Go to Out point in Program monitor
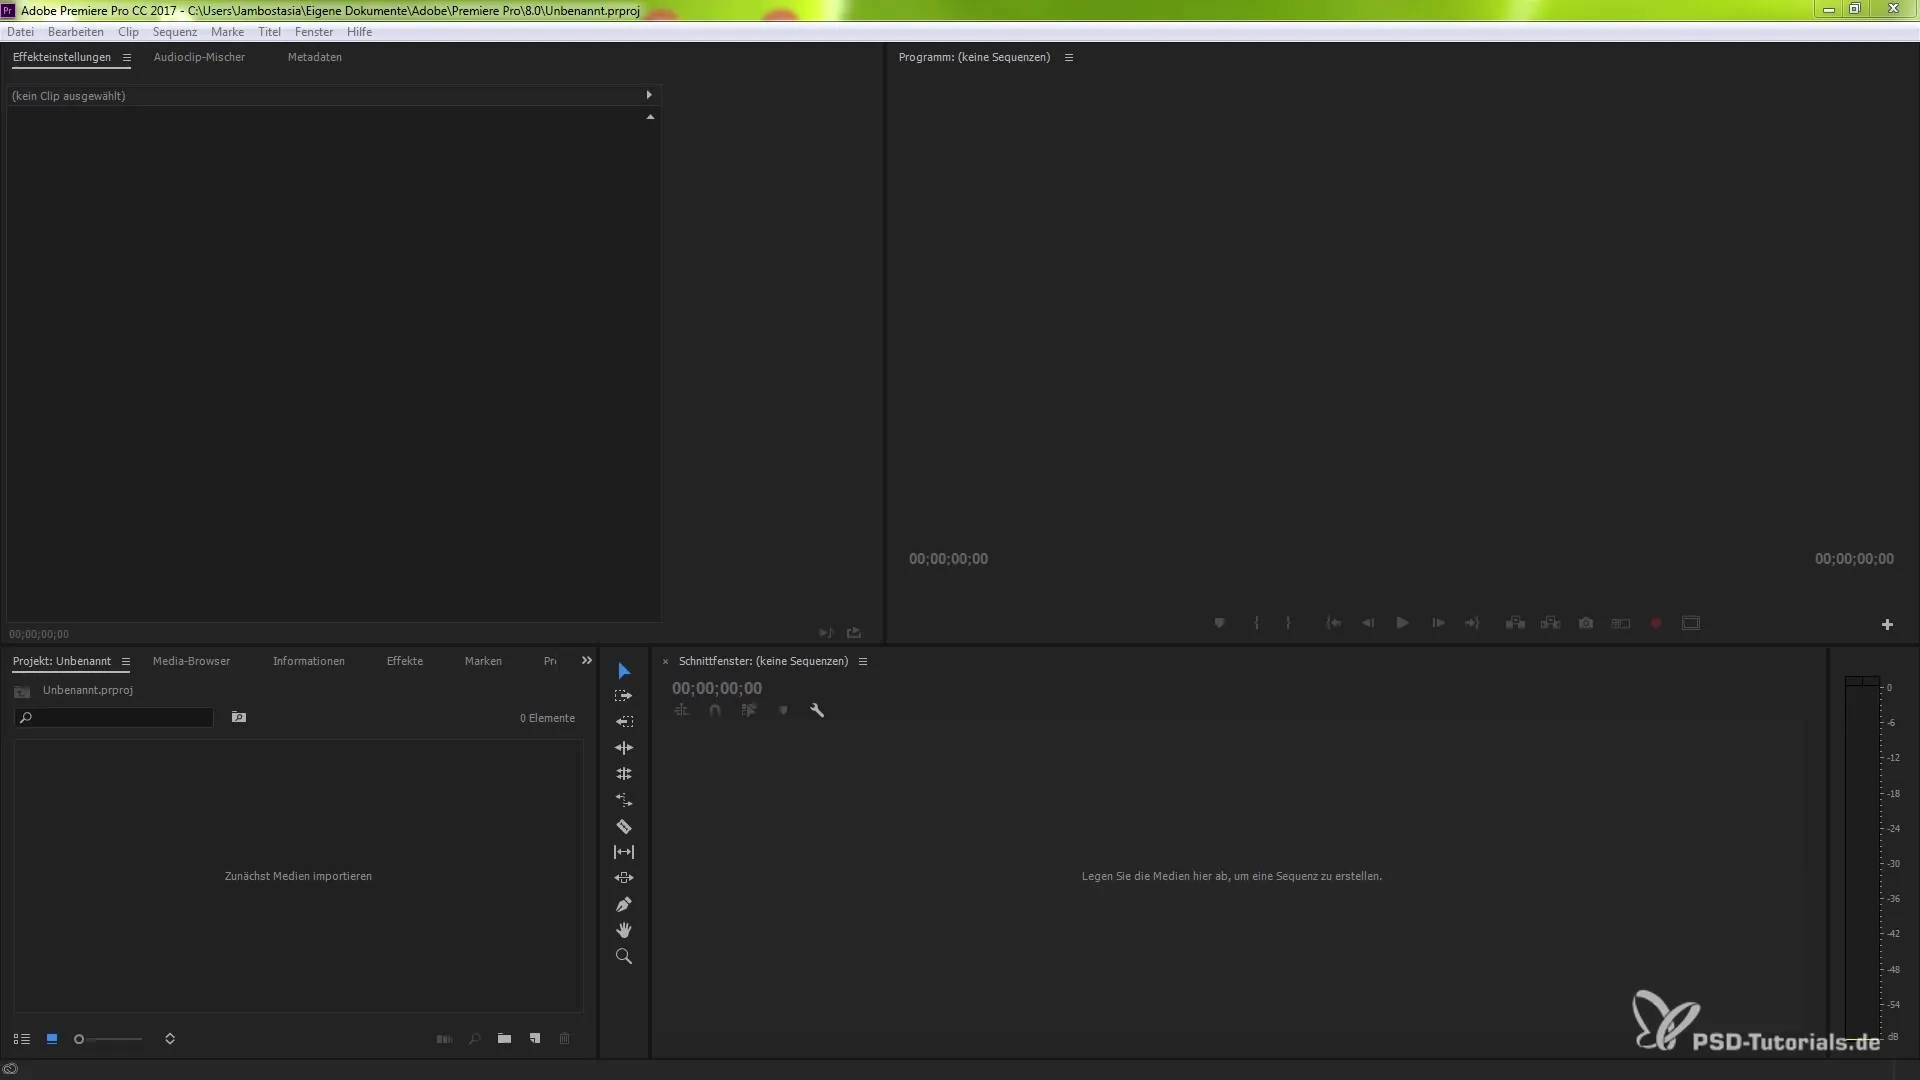The height and width of the screenshot is (1080, 1920). pos(1472,623)
